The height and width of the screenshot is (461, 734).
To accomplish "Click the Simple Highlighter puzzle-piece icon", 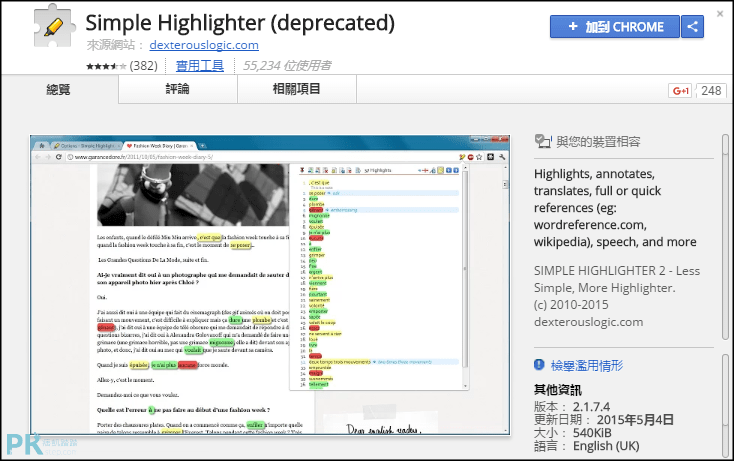I will [54, 27].
